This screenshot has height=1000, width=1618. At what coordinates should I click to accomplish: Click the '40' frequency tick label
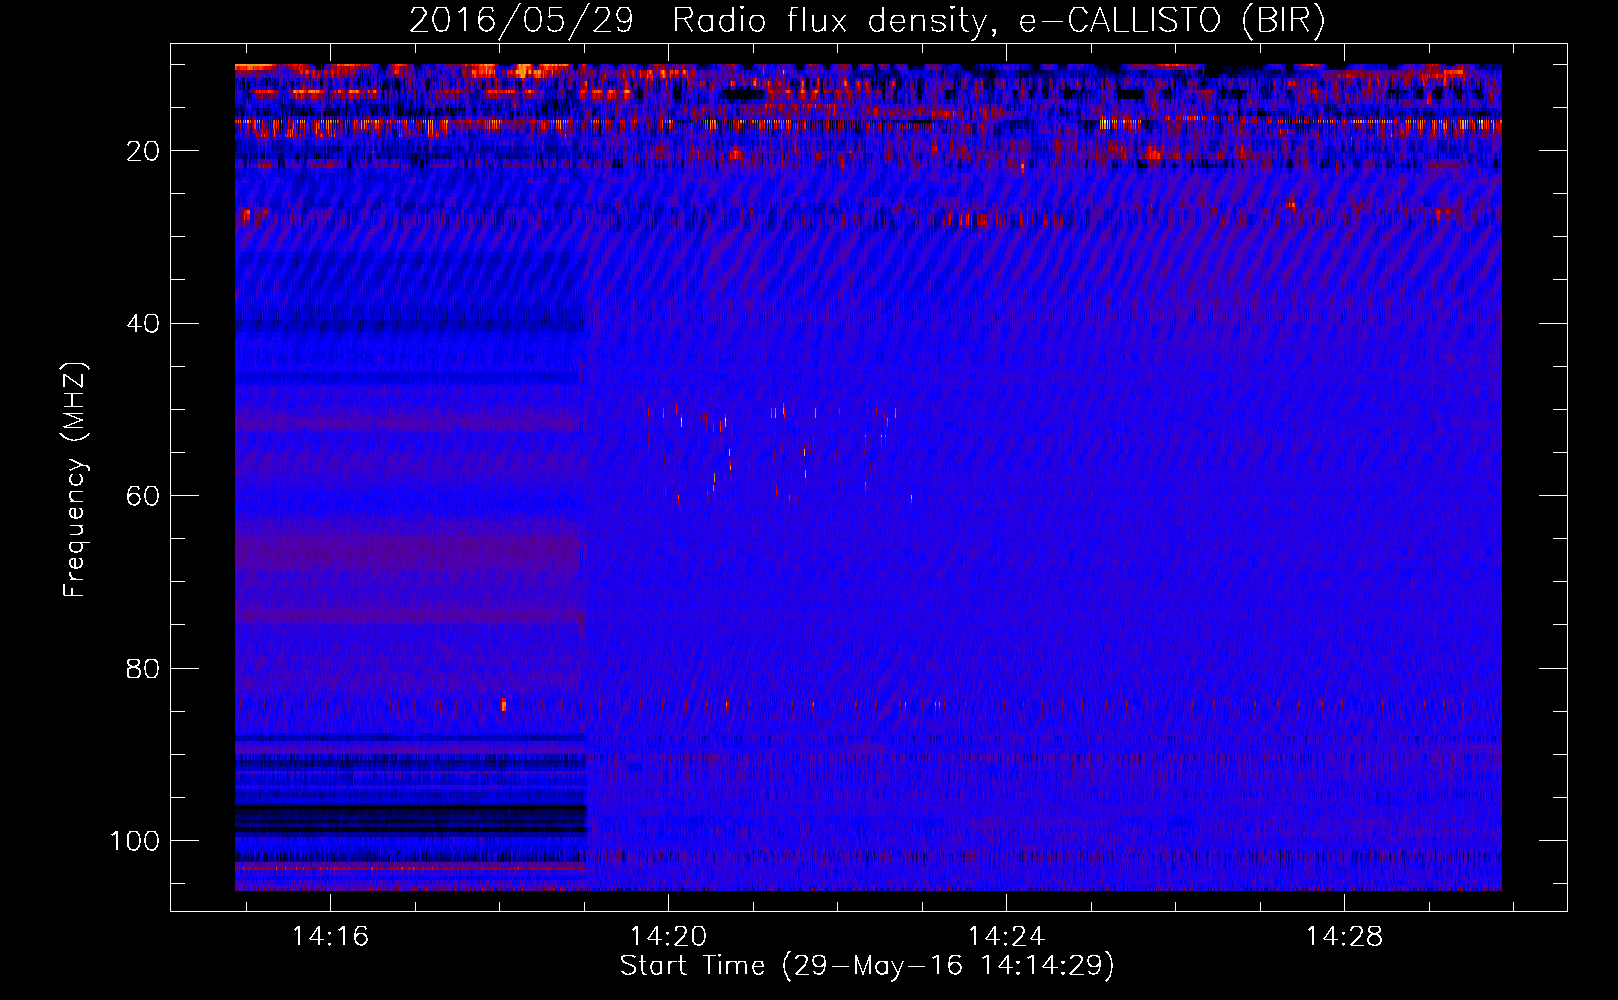pyautogui.click(x=144, y=324)
